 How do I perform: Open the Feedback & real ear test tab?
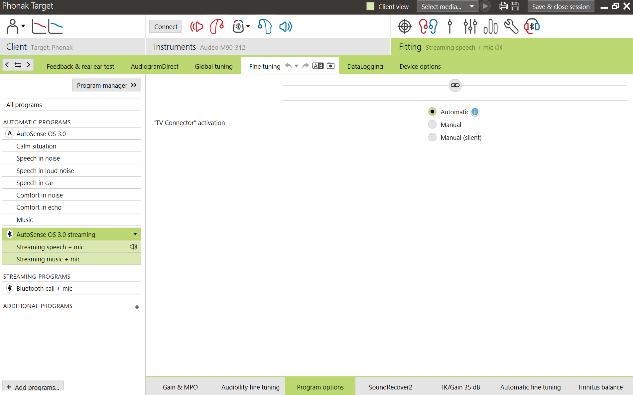click(x=80, y=66)
